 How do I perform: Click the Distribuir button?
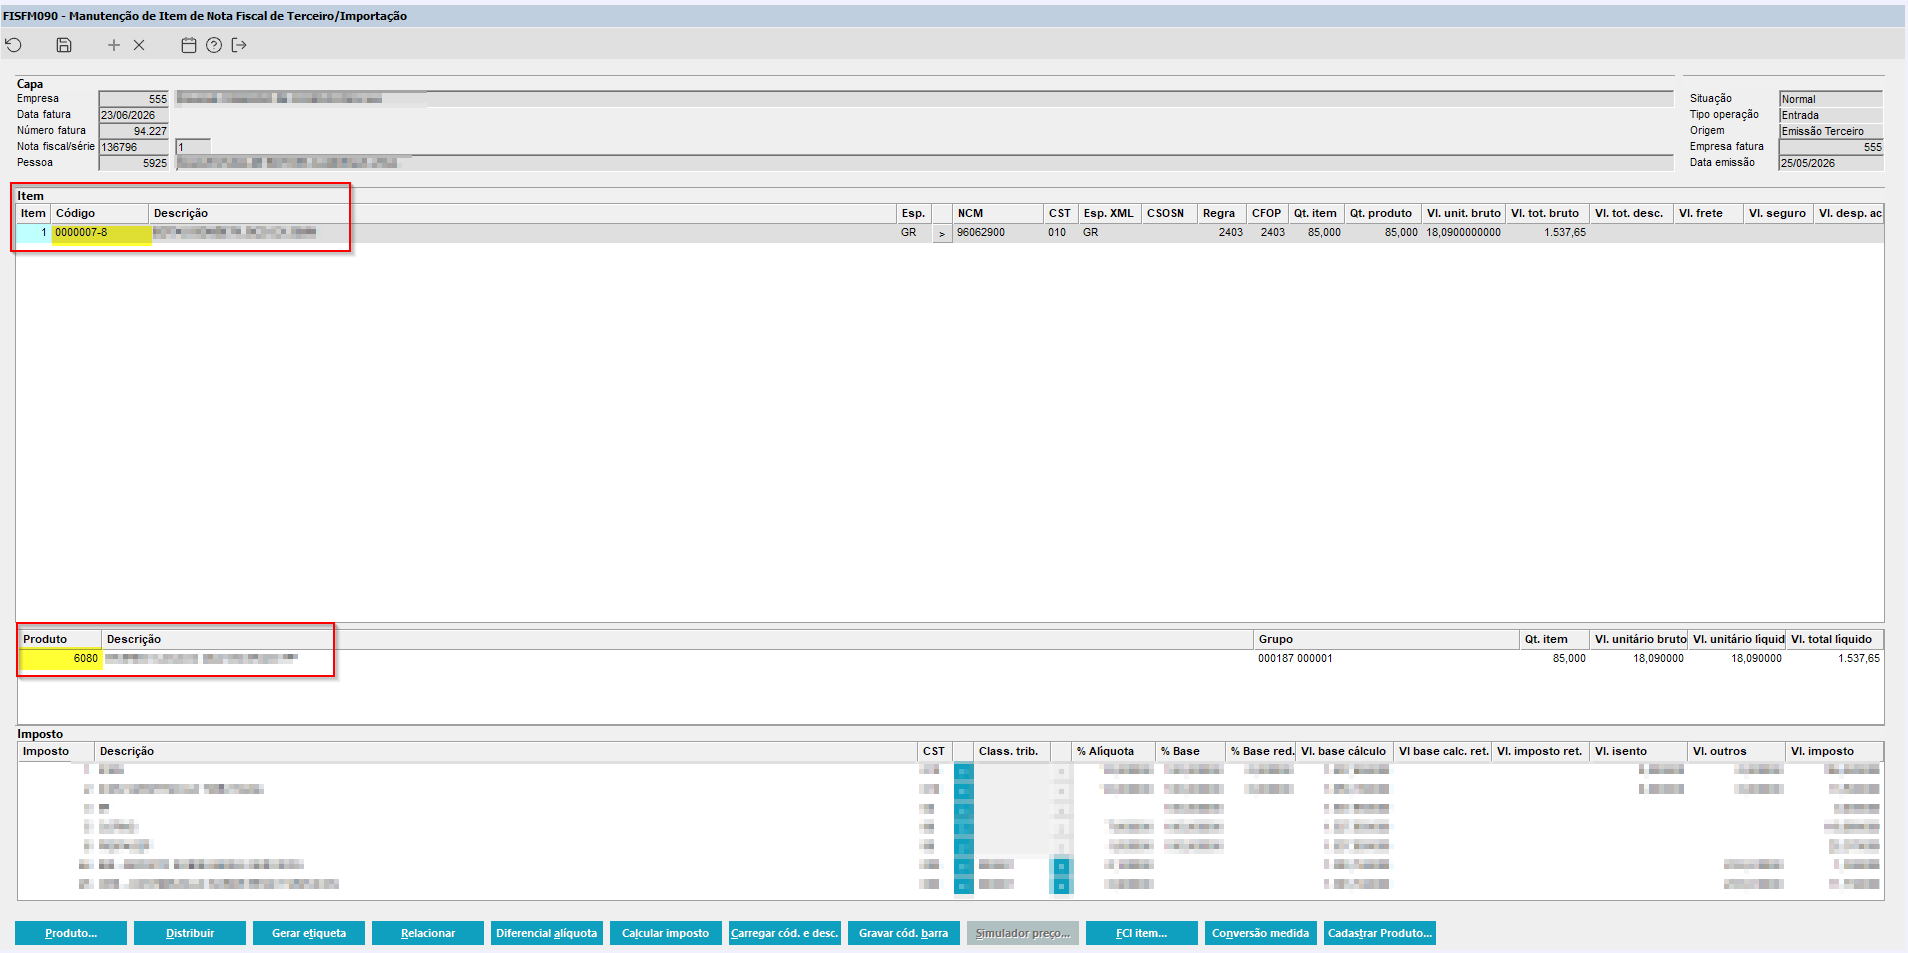click(x=190, y=933)
